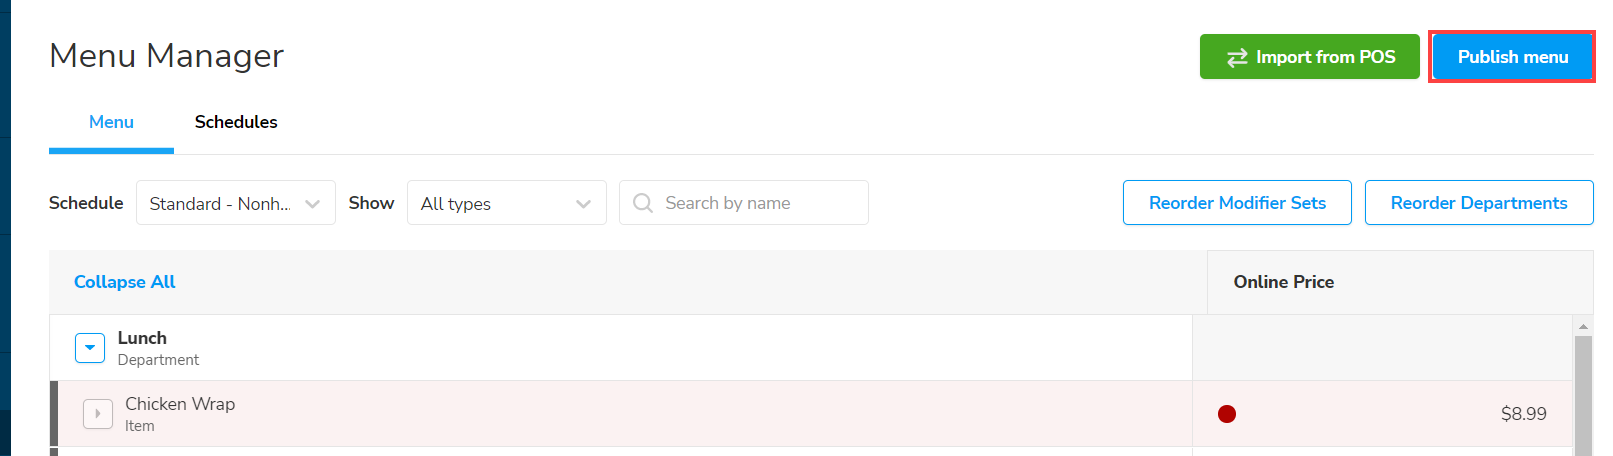The image size is (1613, 456).
Task: Click the Reorder Departments button
Action: coord(1478,203)
